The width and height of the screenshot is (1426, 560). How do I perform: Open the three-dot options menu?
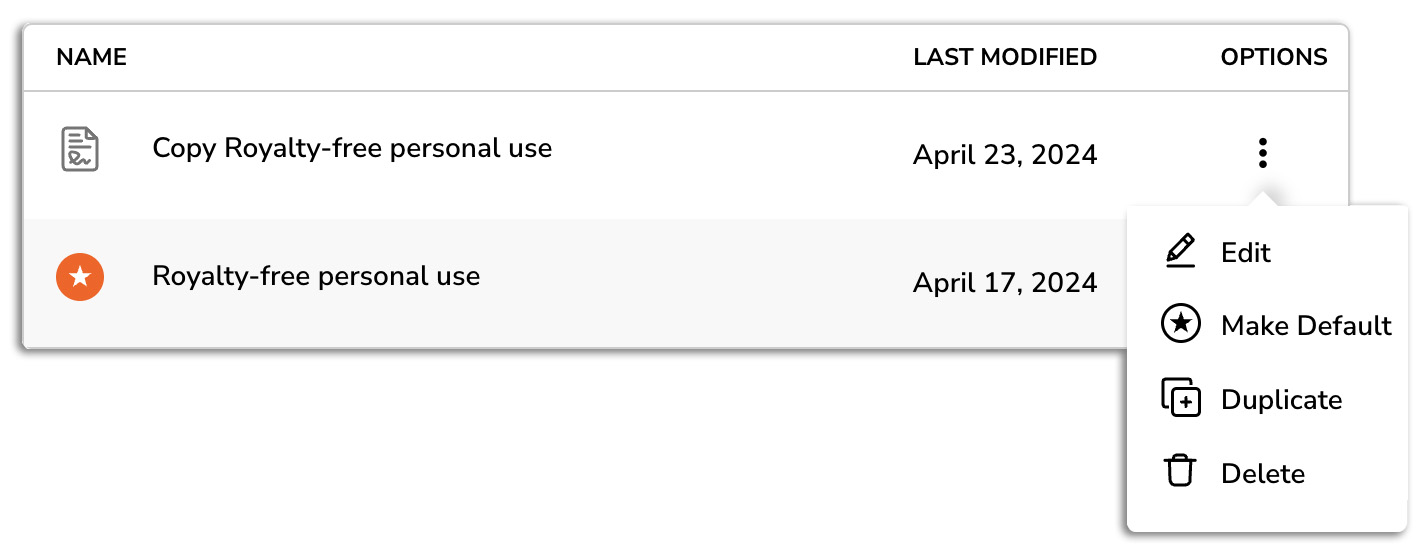[1263, 153]
